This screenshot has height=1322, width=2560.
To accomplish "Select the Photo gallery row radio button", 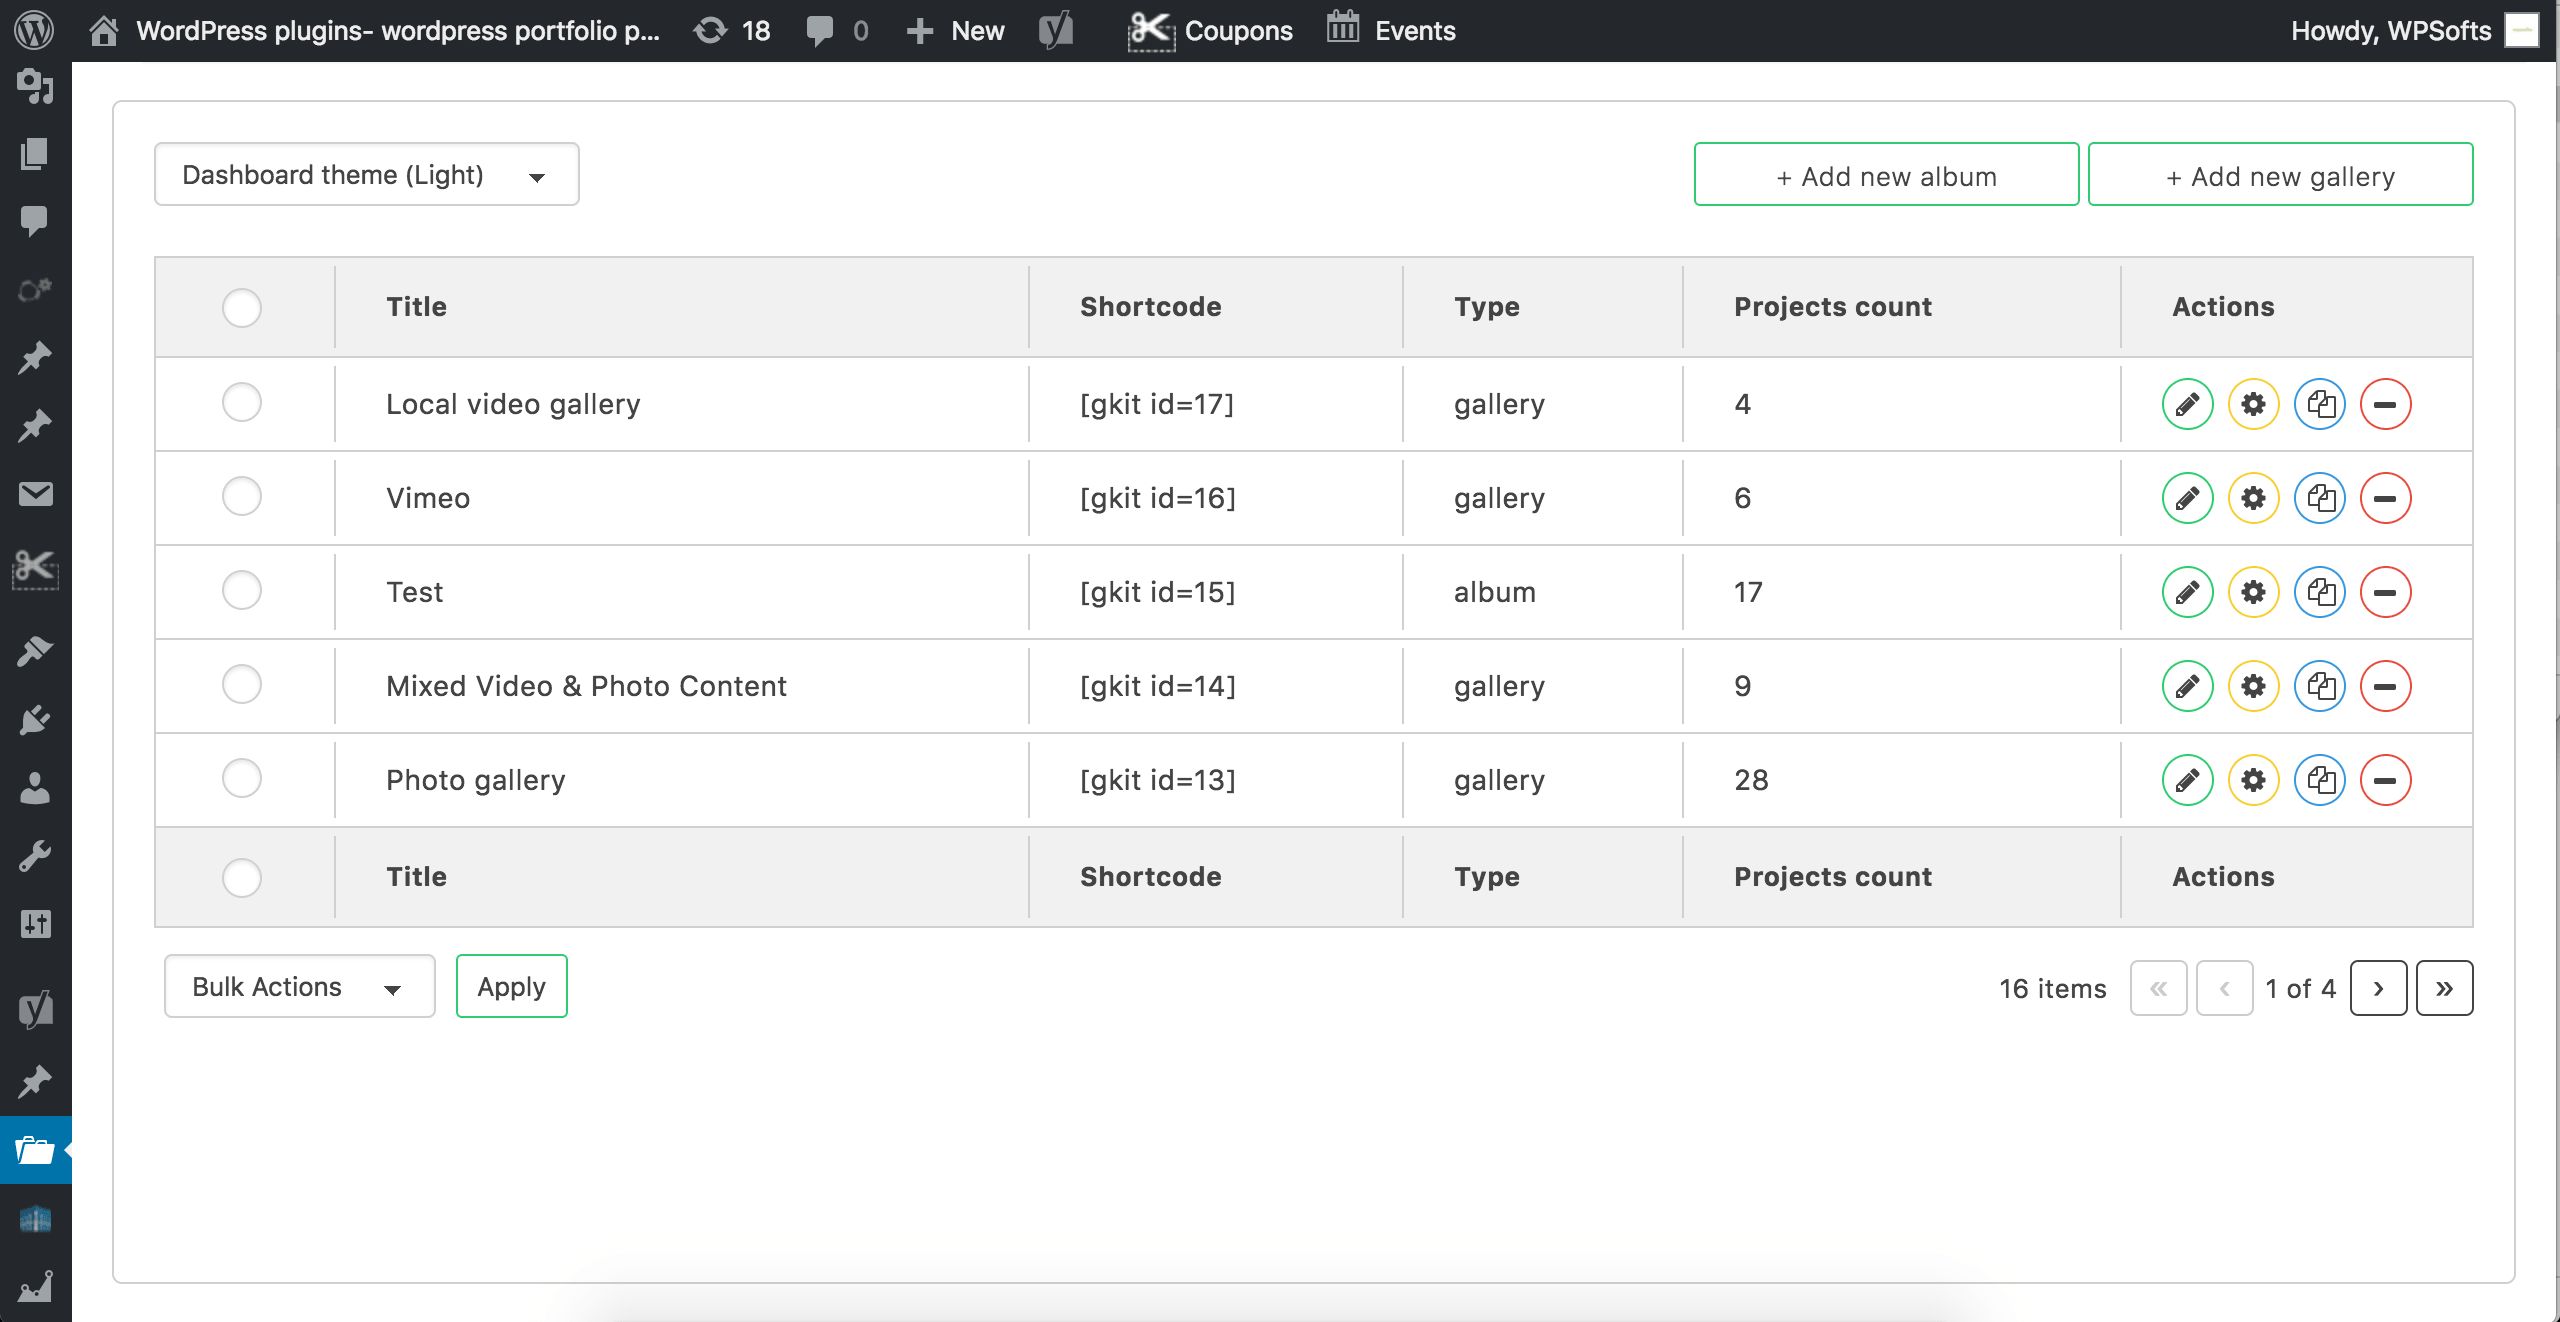I will tap(240, 779).
